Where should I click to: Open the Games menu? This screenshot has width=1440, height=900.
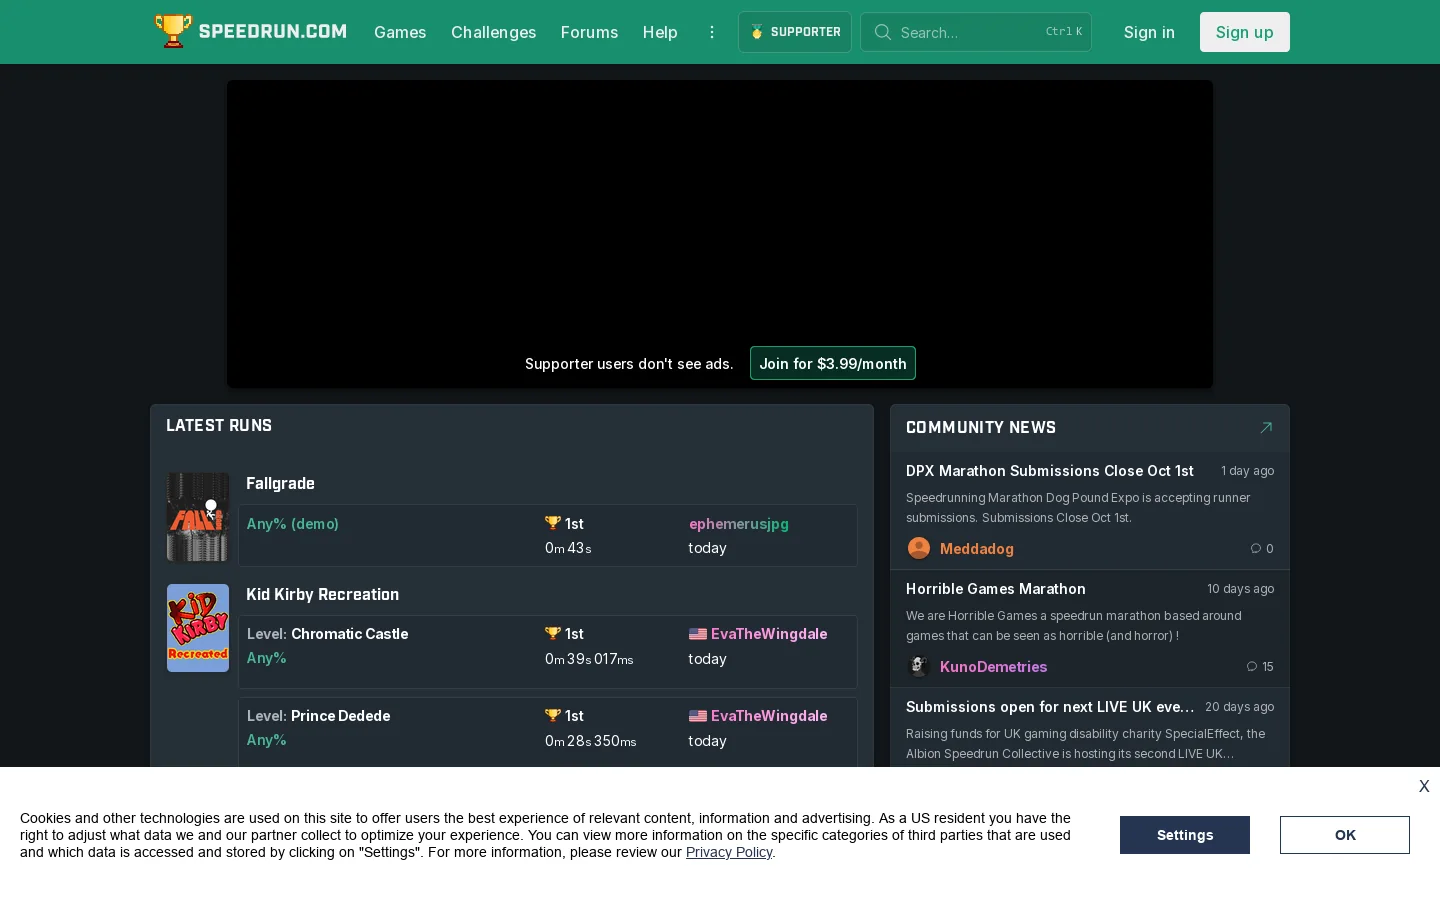coord(400,32)
